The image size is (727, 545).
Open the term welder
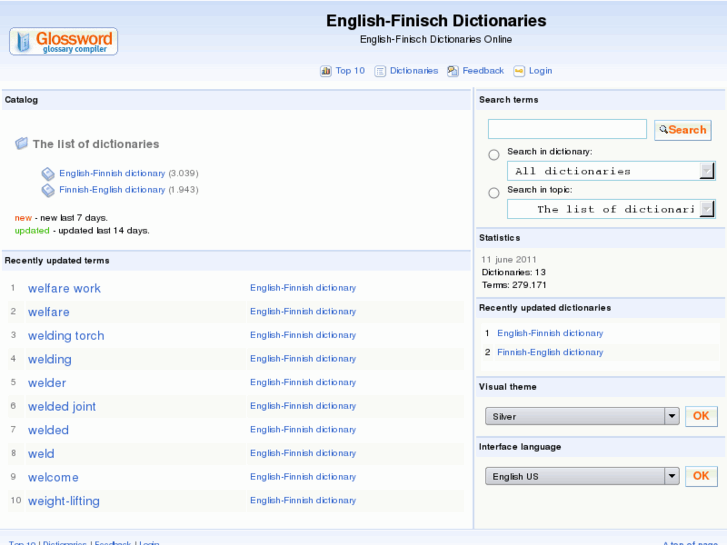pyautogui.click(x=47, y=383)
